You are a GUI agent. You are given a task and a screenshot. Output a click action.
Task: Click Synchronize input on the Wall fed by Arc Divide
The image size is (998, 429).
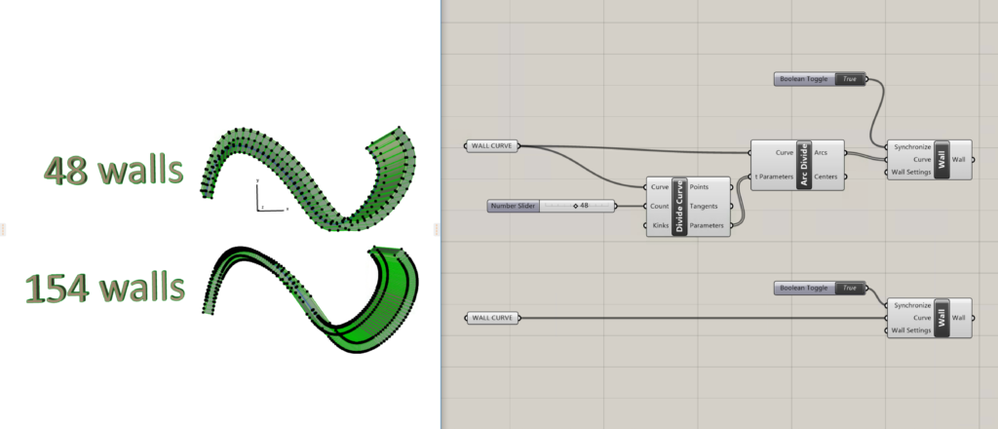point(911,147)
